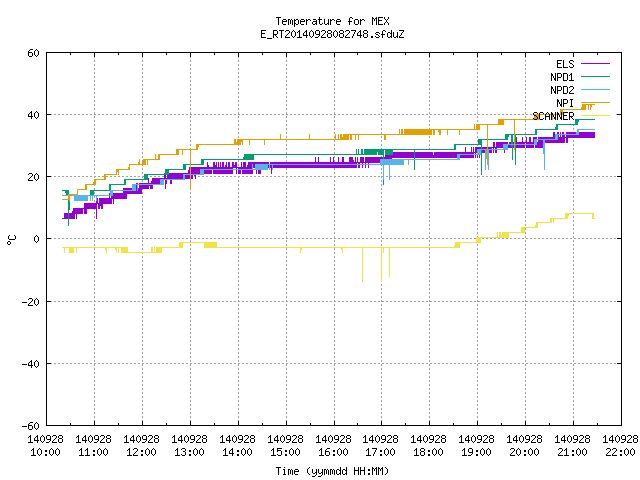Click the x-axis tick label 22:00
The height and width of the screenshot is (480, 640).
point(620,452)
